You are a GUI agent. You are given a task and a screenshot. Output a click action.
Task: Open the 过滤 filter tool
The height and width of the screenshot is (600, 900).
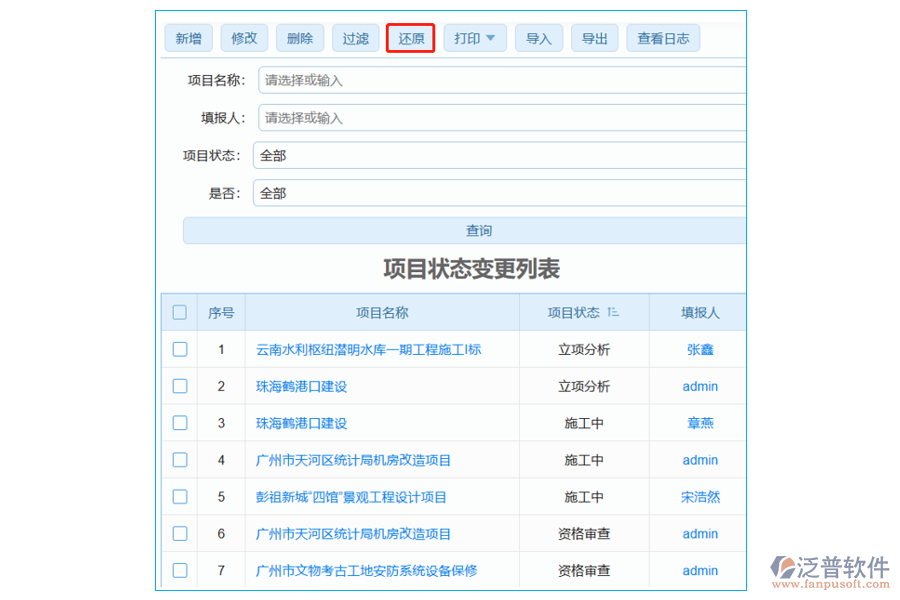[x=355, y=37]
